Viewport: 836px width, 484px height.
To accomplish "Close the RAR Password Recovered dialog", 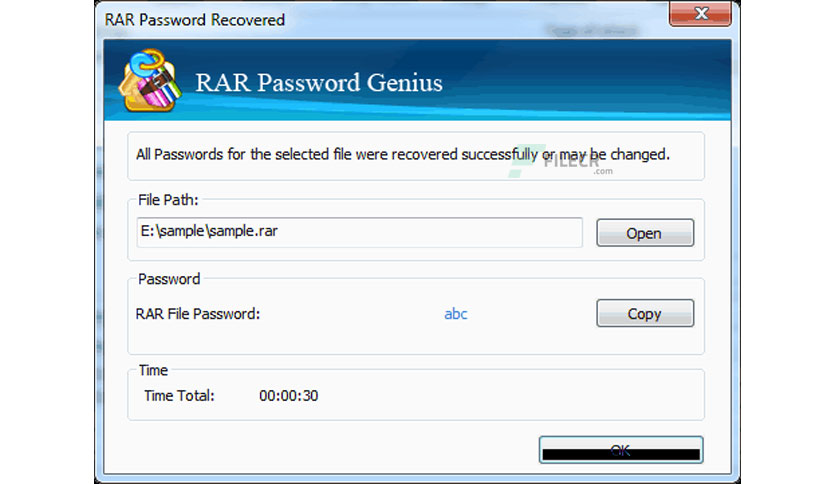I will (701, 13).
